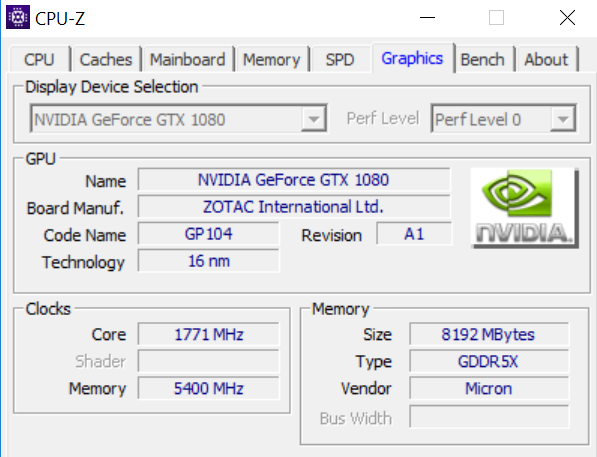Click the Revision label
Viewport: 597px width, 457px height.
331,235
